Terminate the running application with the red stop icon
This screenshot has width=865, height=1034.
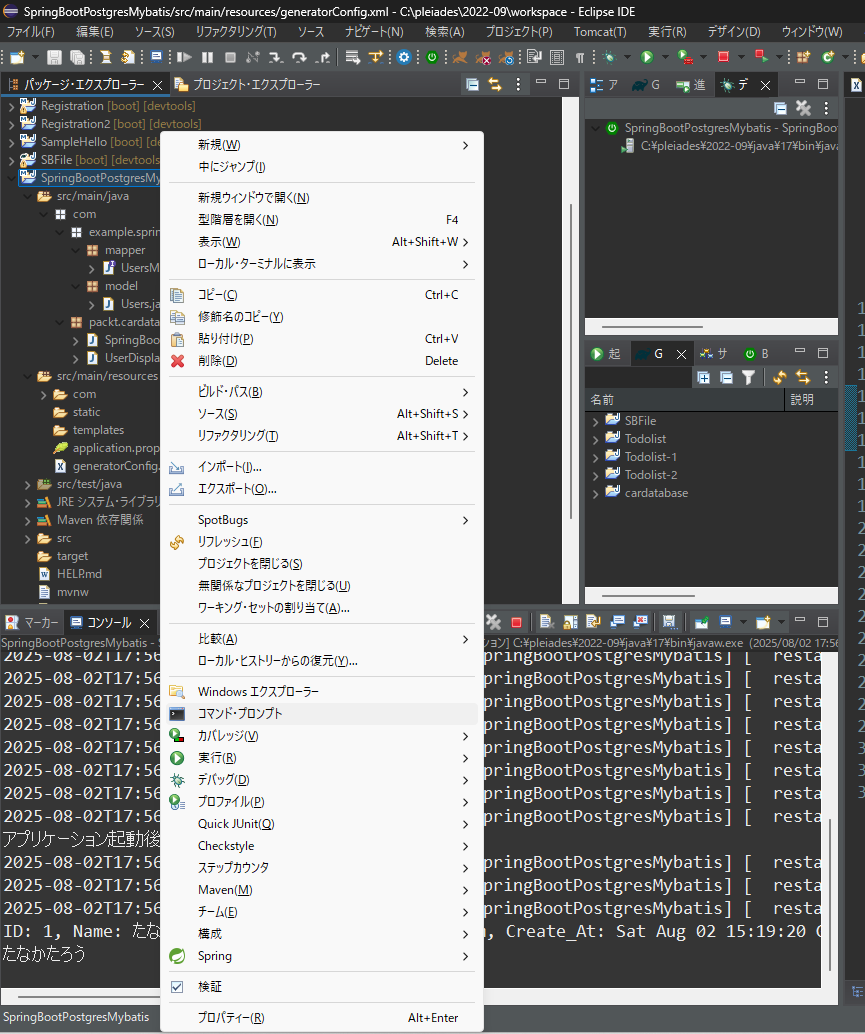(x=516, y=621)
